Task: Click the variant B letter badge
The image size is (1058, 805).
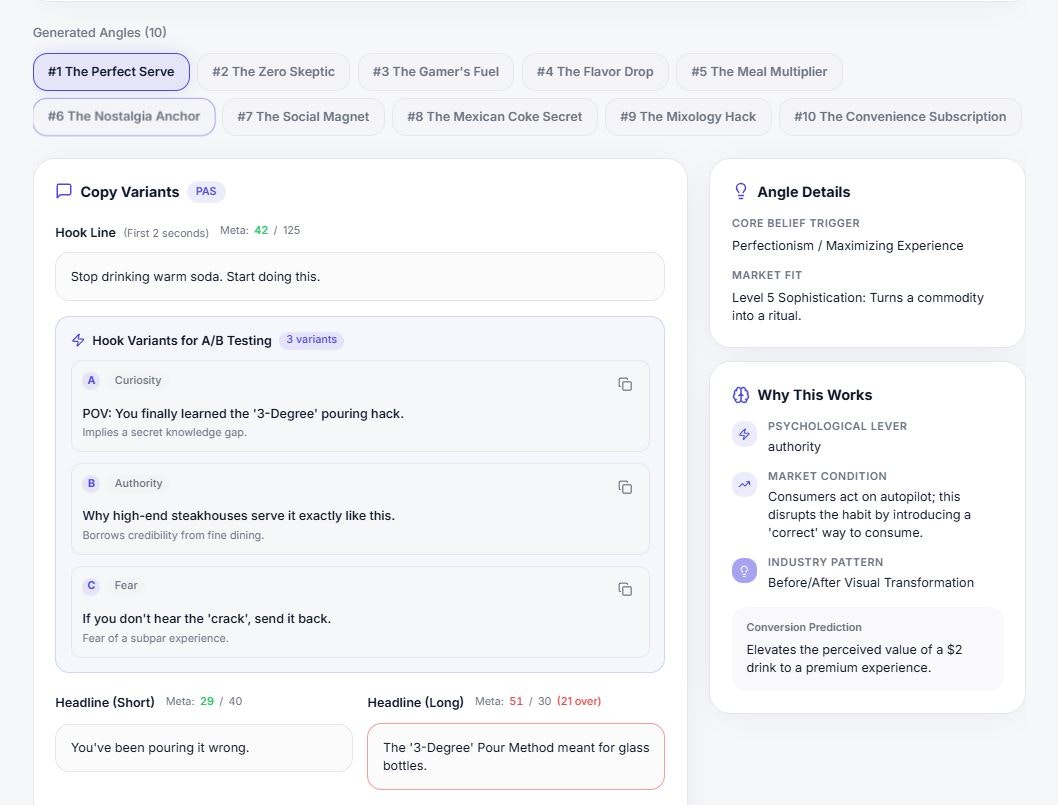Action: [x=91, y=483]
